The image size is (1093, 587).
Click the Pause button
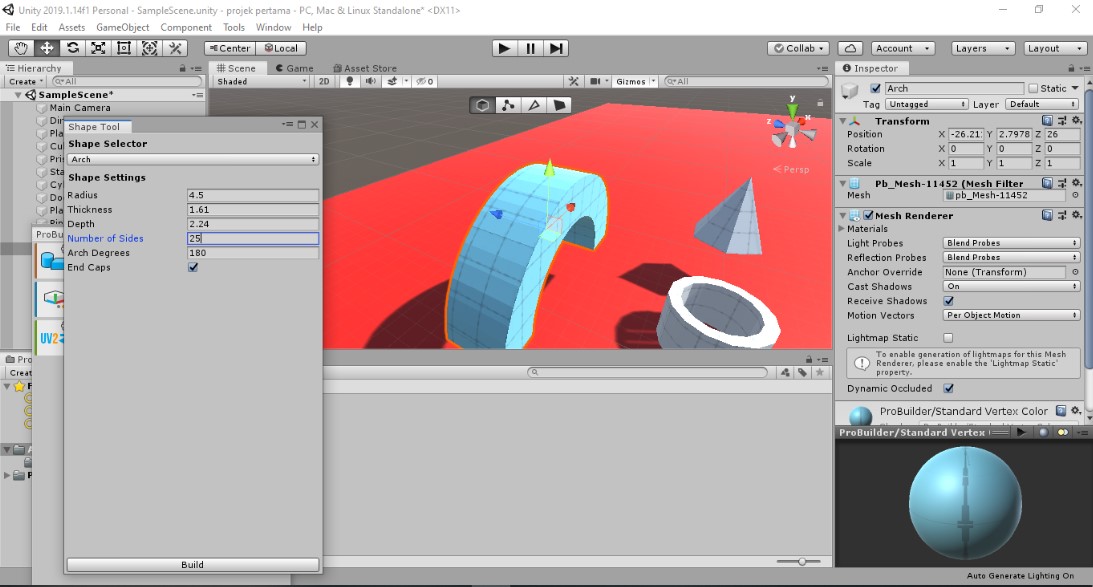[x=530, y=48]
